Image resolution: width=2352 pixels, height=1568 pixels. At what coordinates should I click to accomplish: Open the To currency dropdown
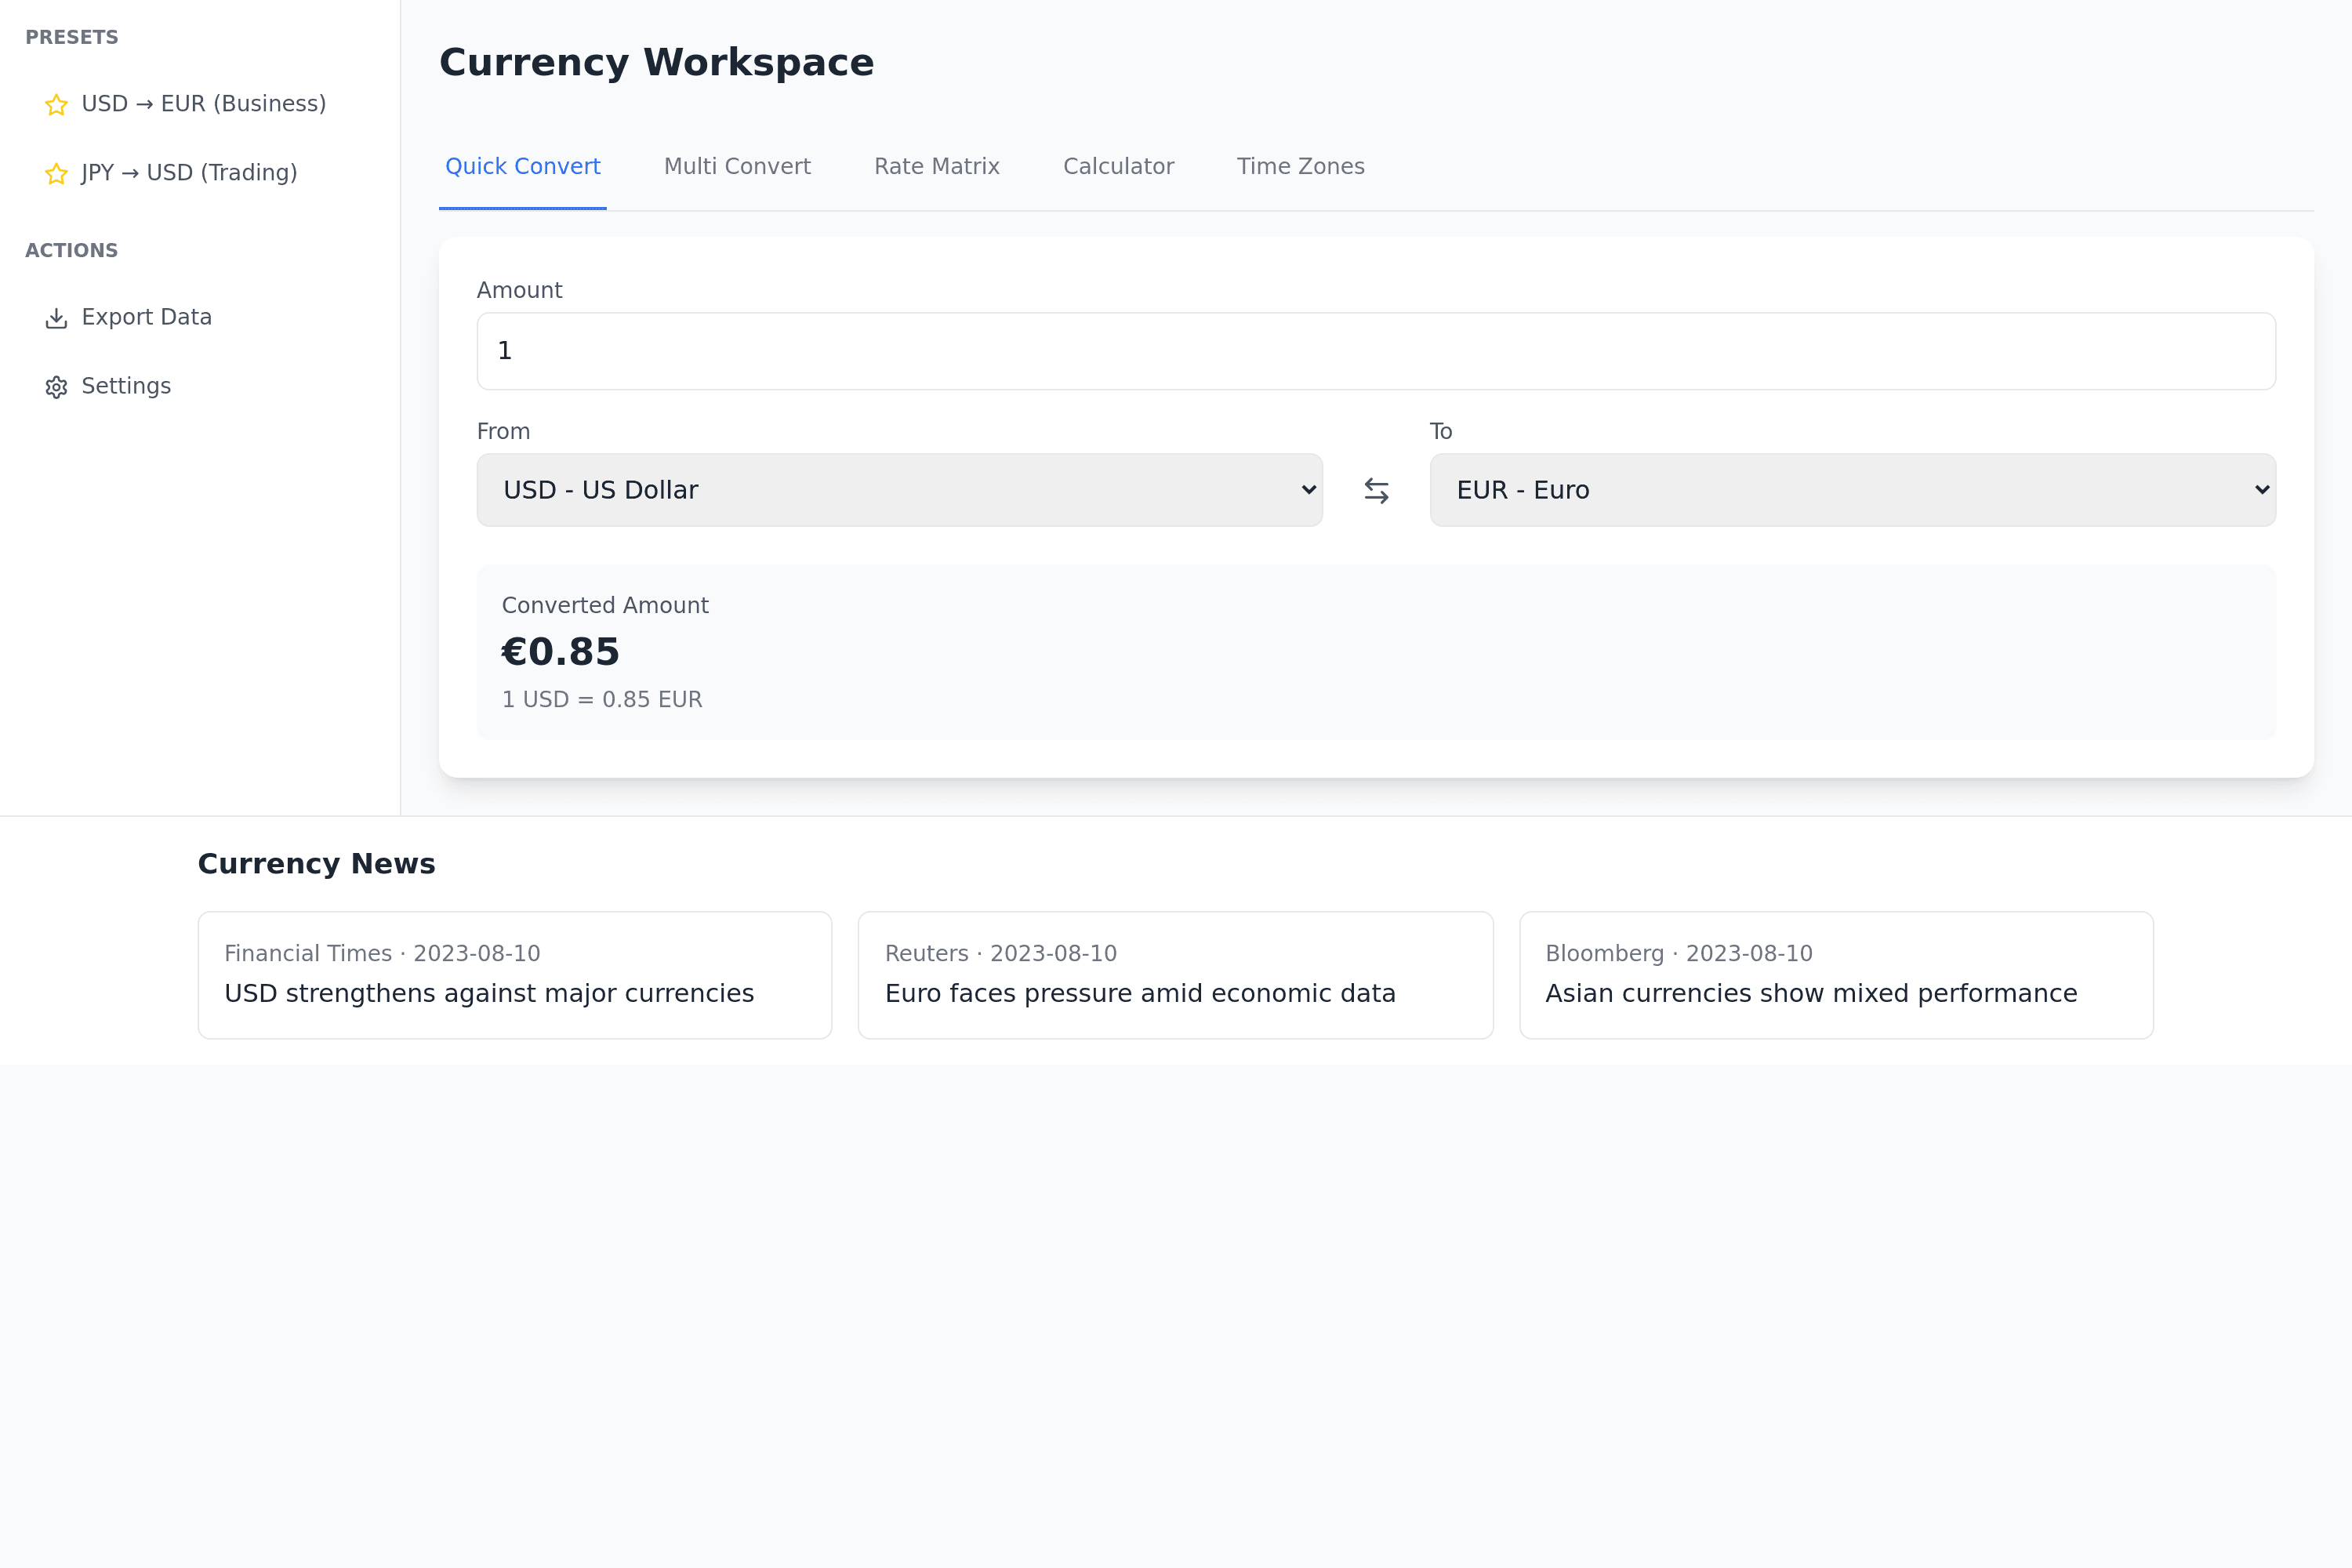[x=1852, y=490]
